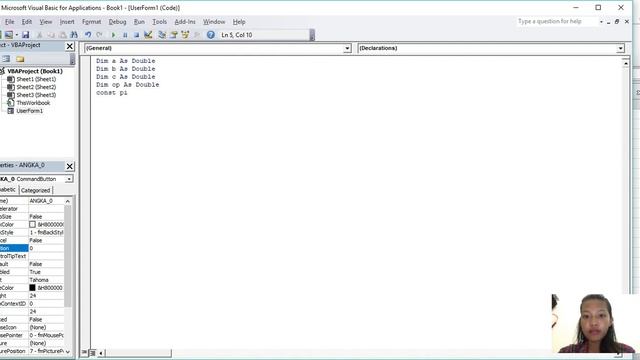
Task: Open the Help menu
Action: click(x=239, y=22)
